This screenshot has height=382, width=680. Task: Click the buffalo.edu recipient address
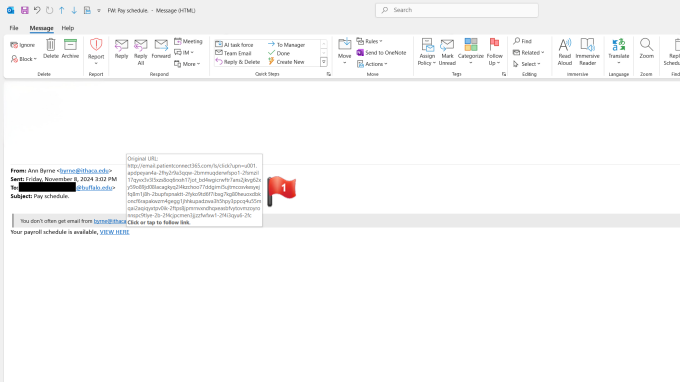pyautogui.click(x=94, y=187)
